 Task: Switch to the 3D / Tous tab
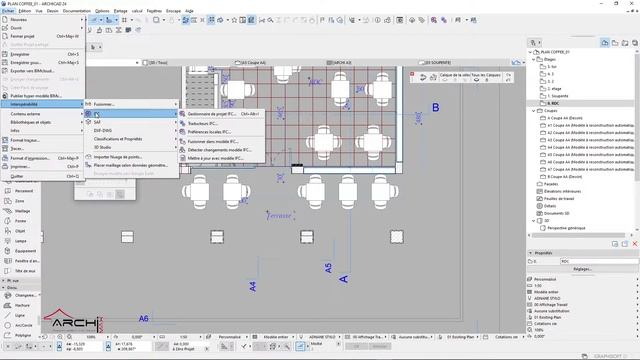coord(157,63)
